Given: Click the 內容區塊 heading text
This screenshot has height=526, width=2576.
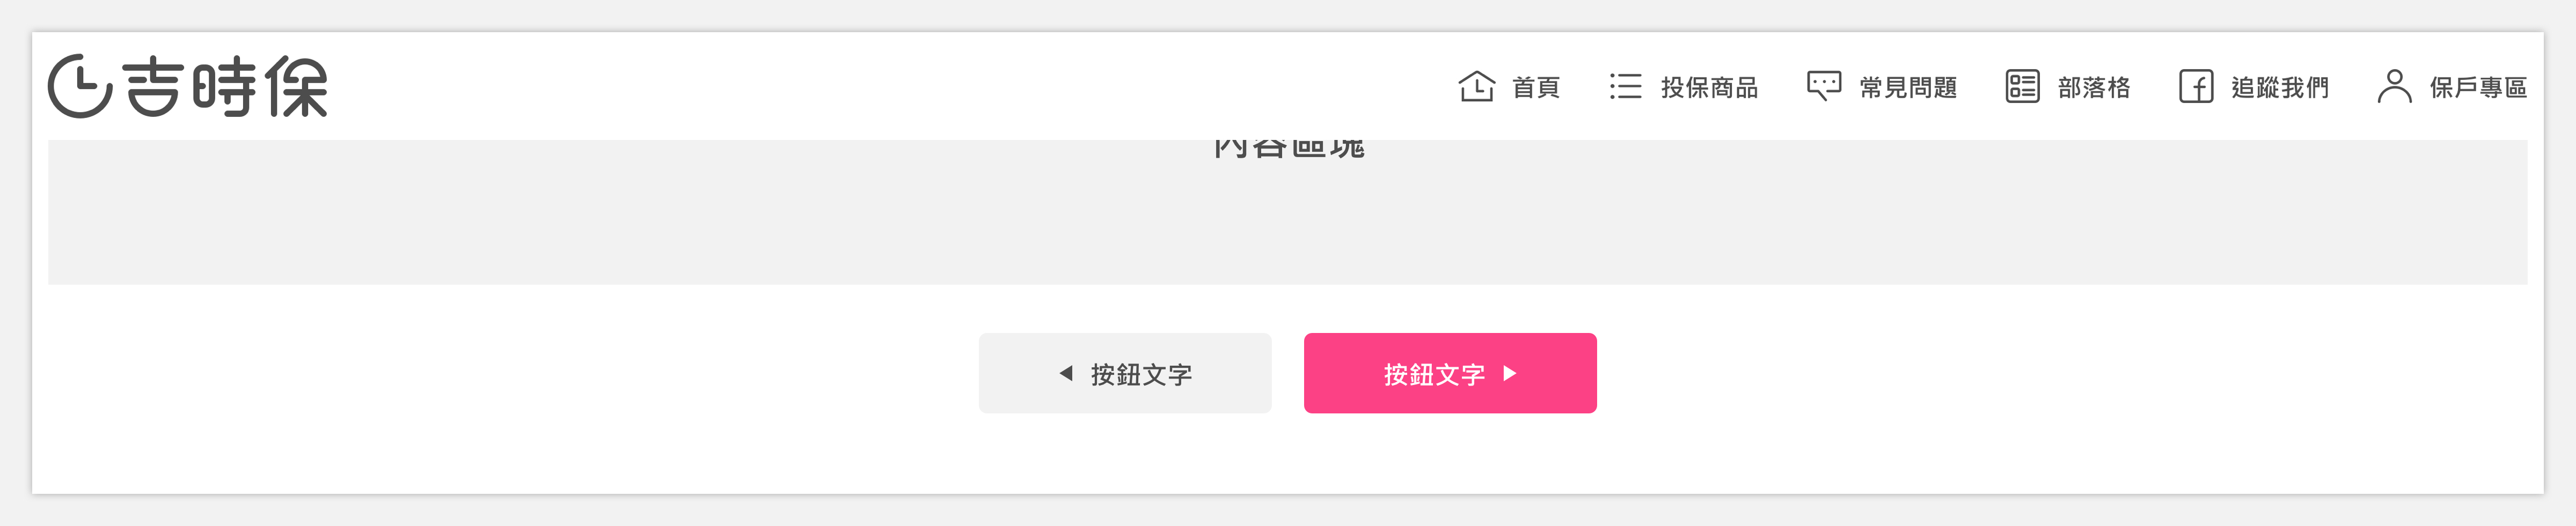Looking at the screenshot, I should [x=1289, y=148].
